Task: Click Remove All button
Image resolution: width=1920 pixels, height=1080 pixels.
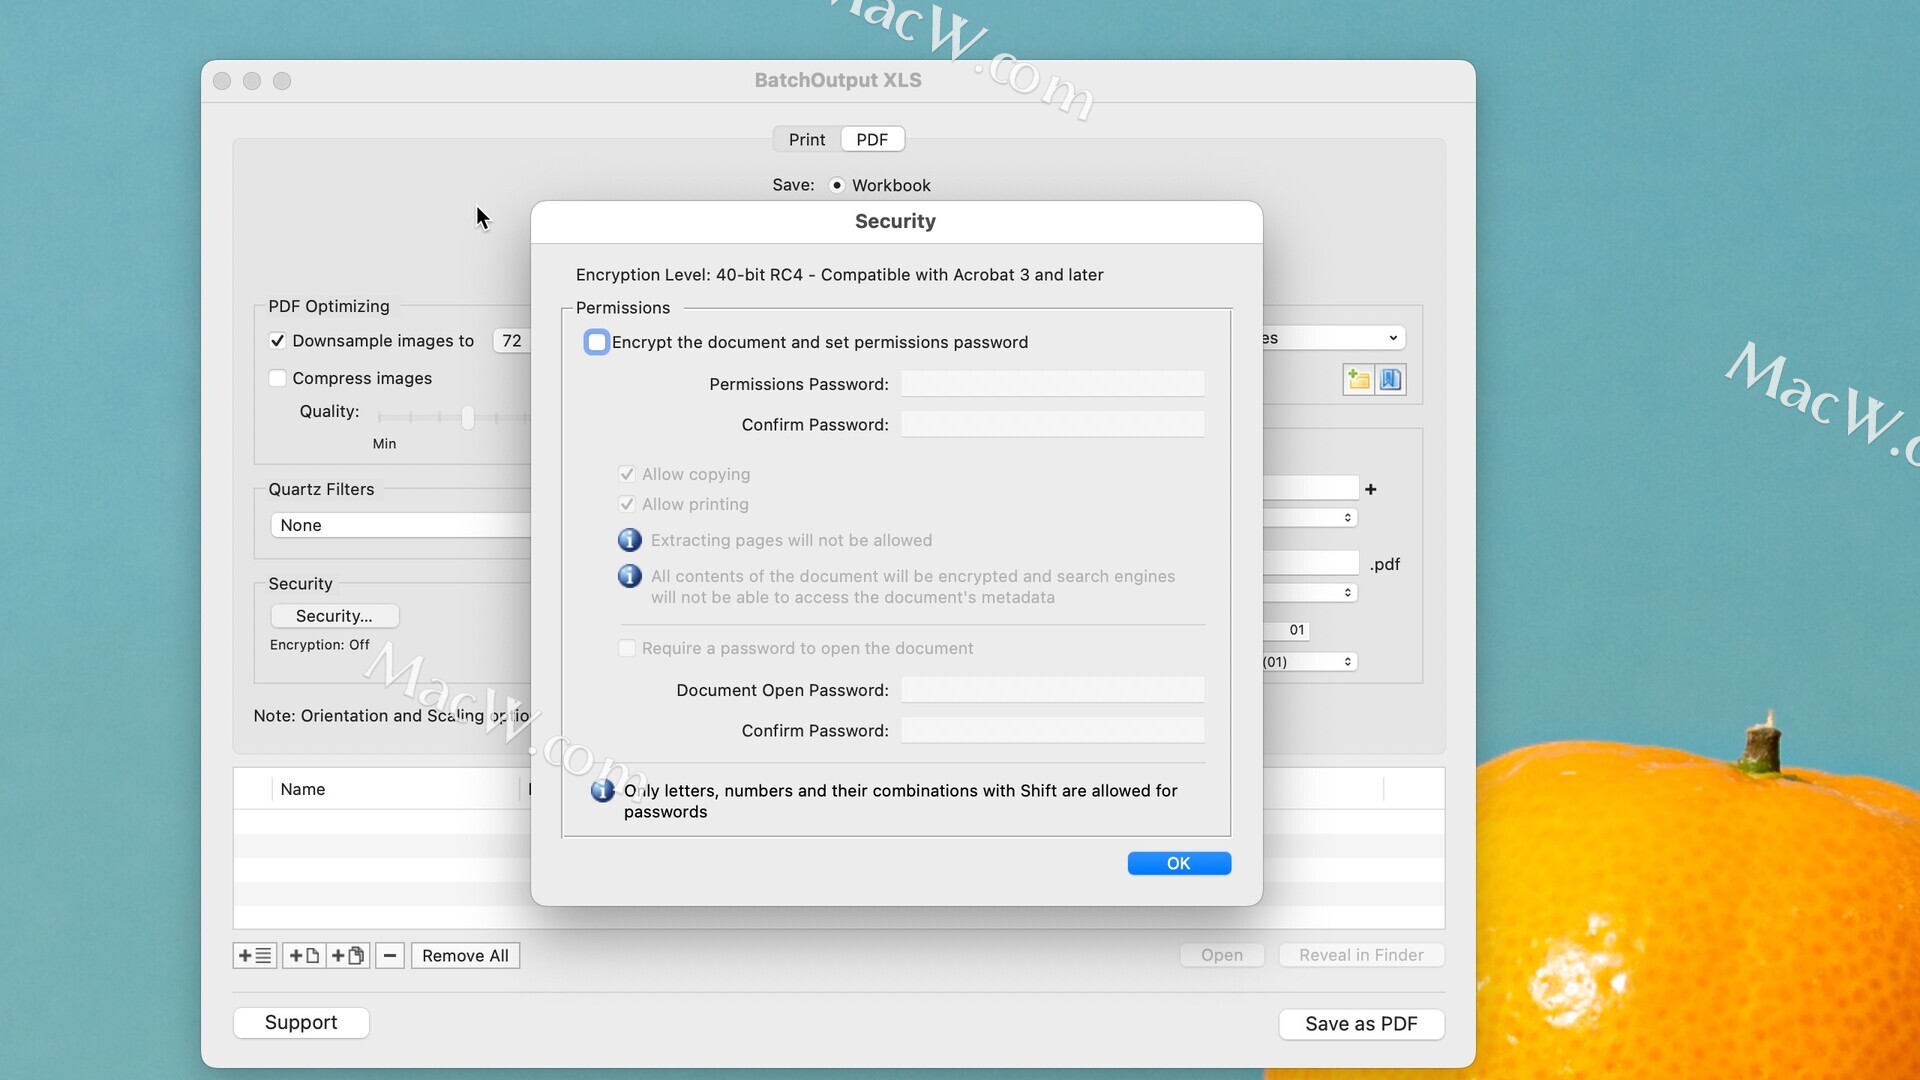Action: (x=465, y=956)
